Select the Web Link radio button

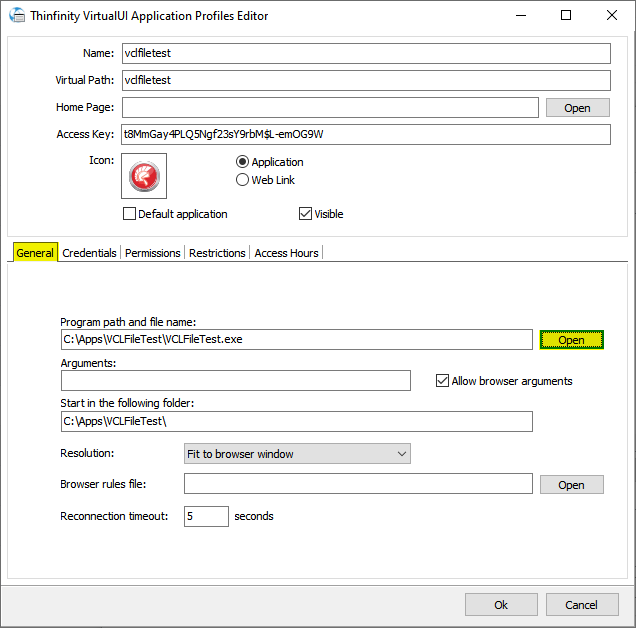(242, 180)
